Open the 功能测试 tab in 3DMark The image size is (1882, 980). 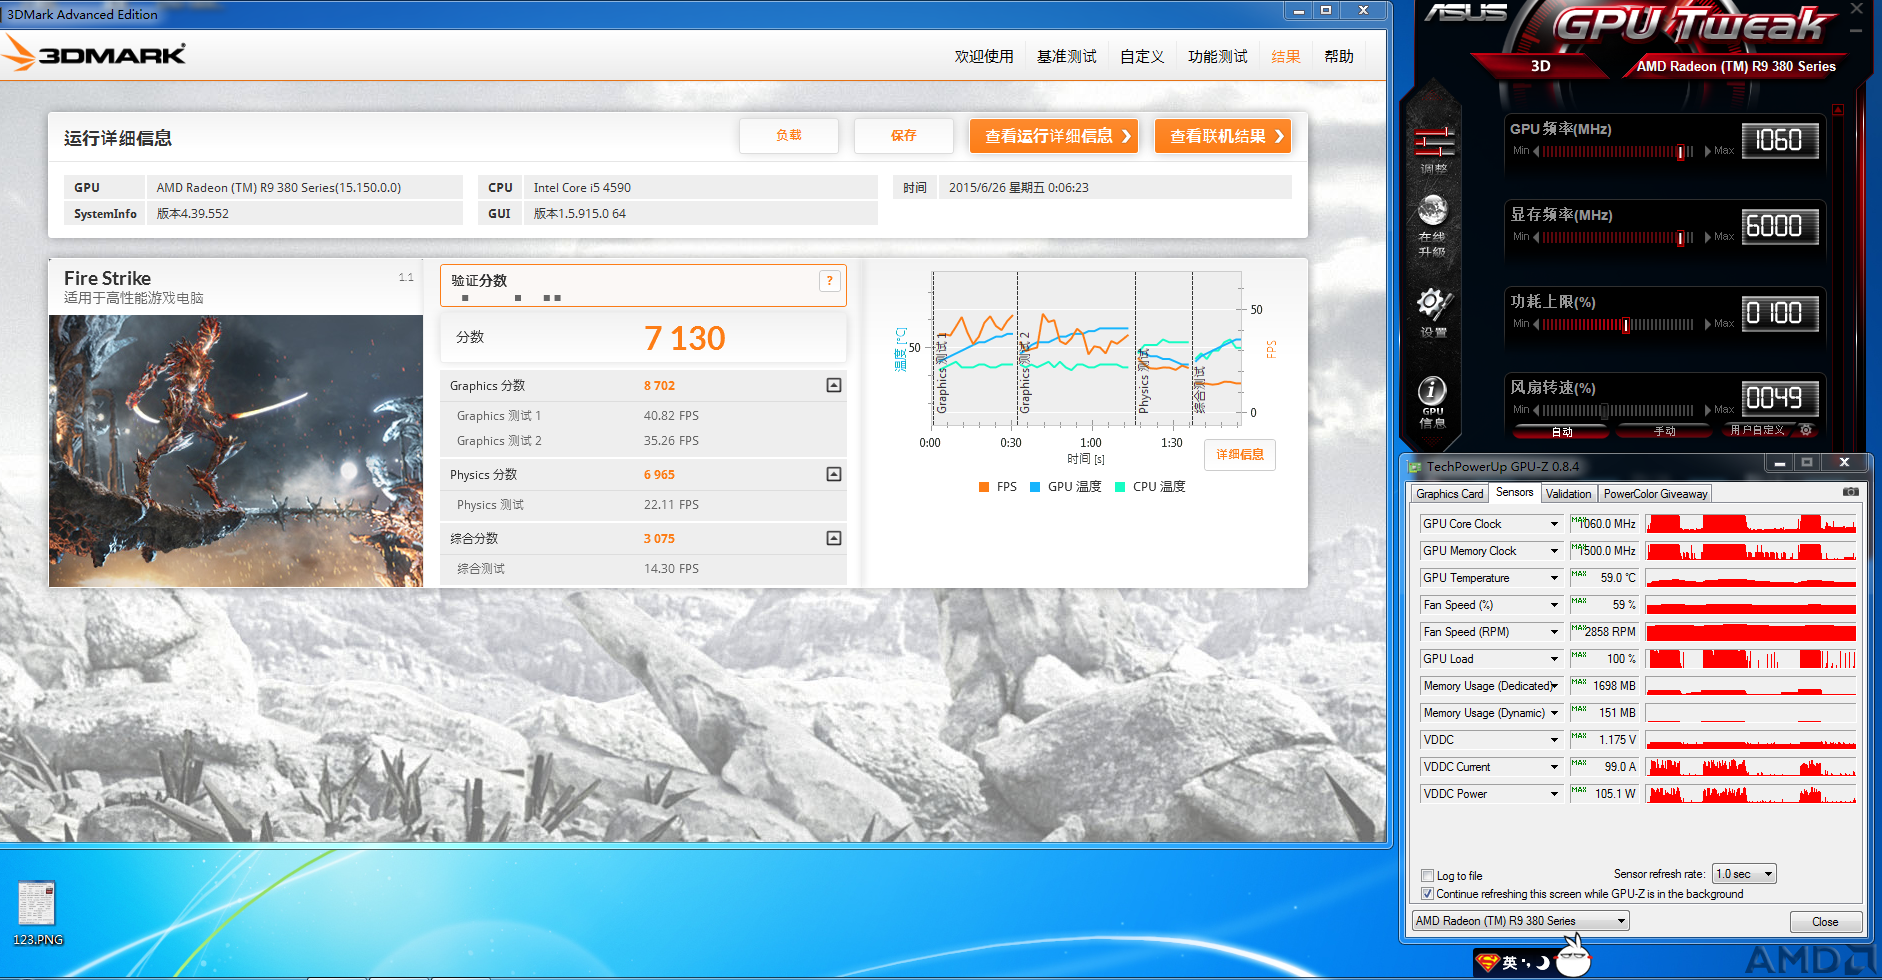click(x=1218, y=57)
